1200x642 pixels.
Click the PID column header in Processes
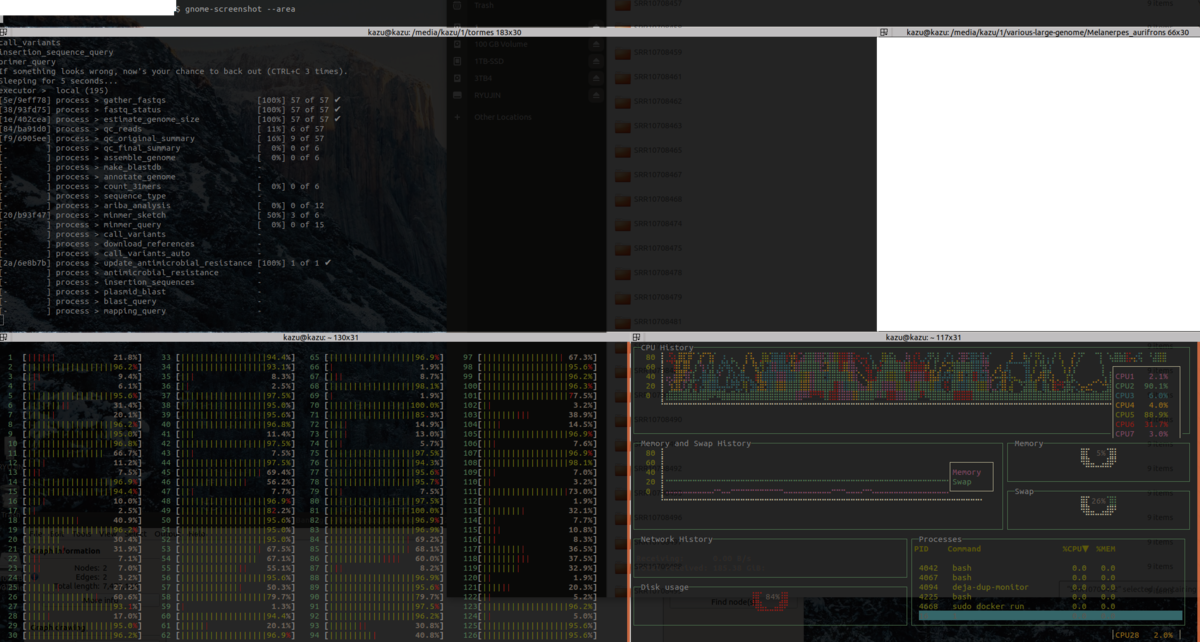click(922, 549)
